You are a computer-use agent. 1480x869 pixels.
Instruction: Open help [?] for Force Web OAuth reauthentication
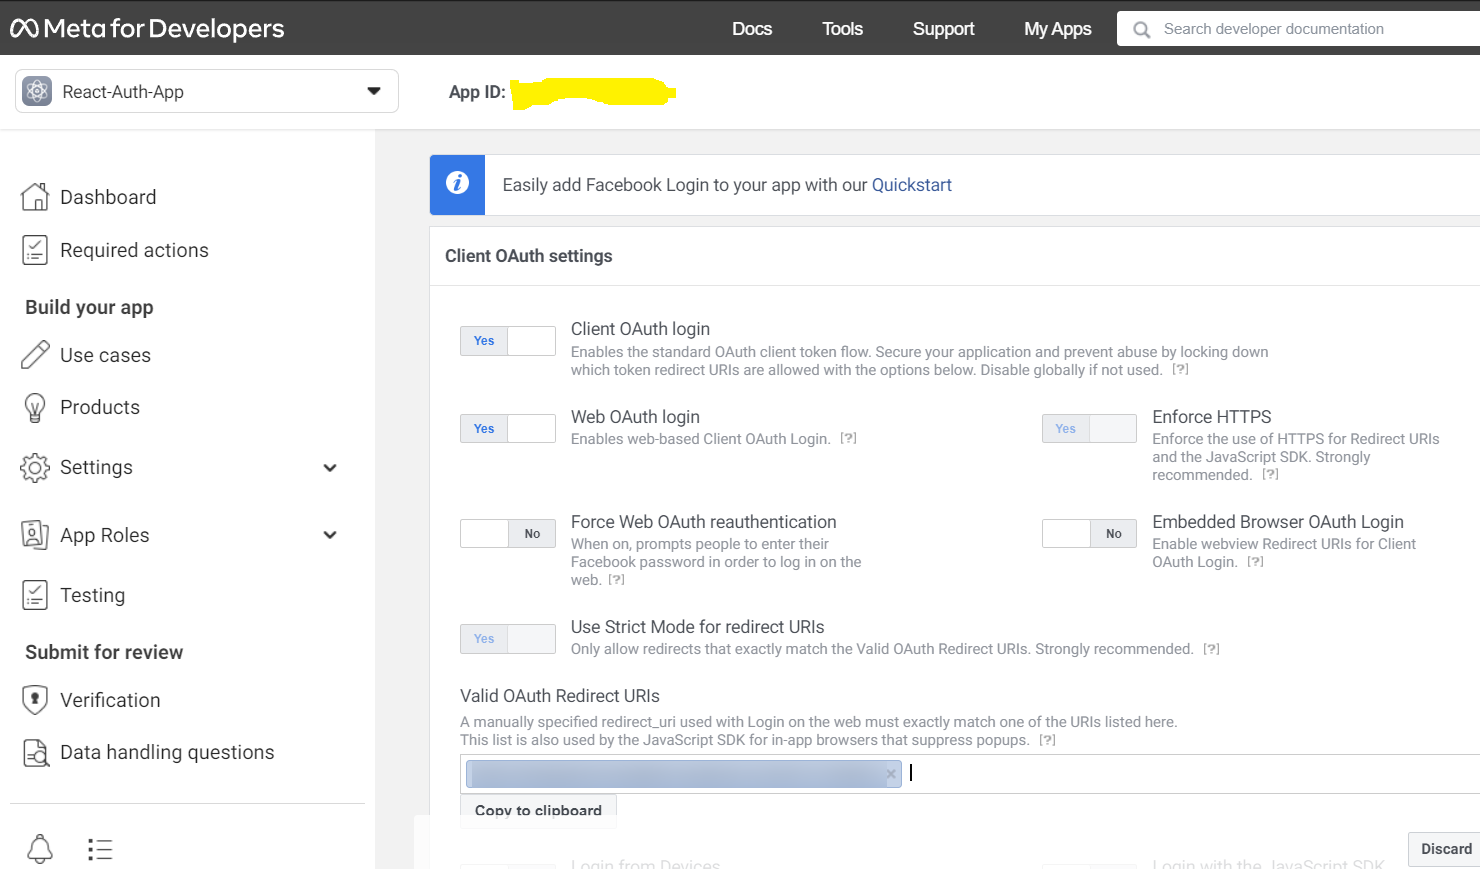pos(617,579)
